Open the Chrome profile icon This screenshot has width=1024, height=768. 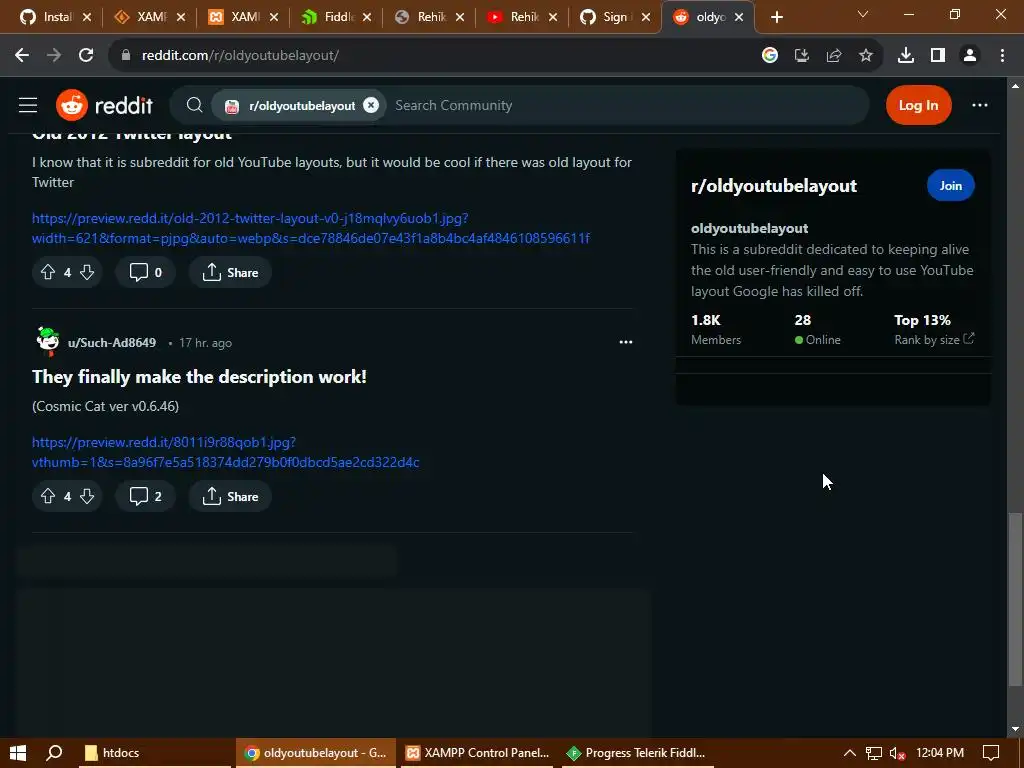(970, 56)
